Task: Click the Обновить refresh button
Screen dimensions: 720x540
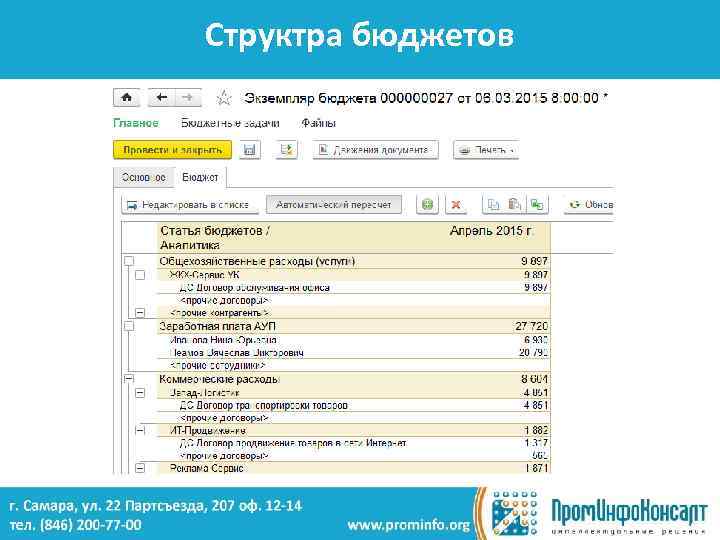Action: (590, 204)
